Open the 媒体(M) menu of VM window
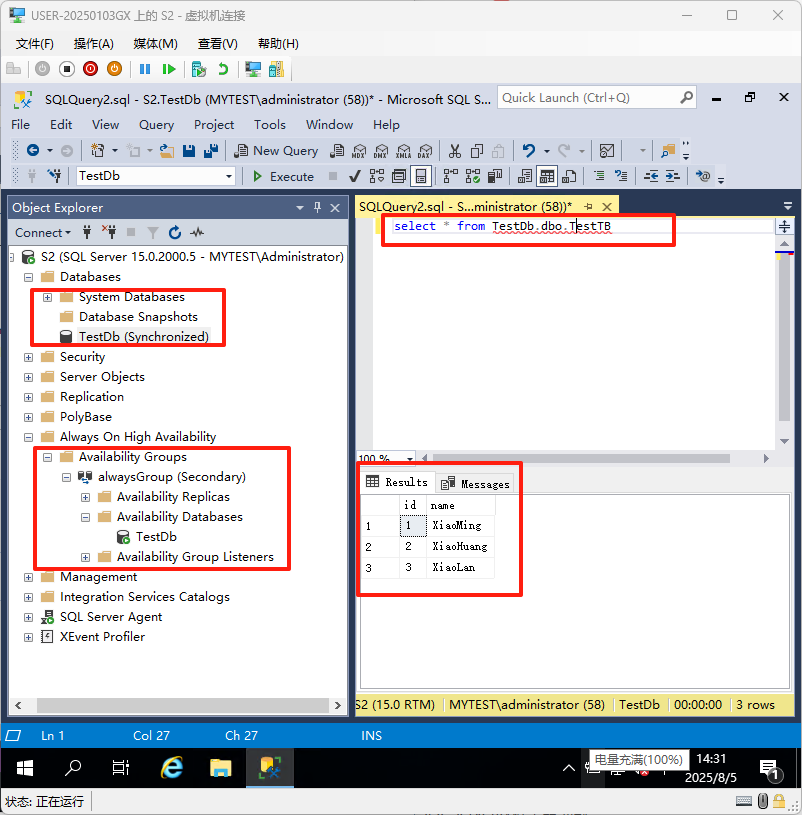802x815 pixels. 155,44
